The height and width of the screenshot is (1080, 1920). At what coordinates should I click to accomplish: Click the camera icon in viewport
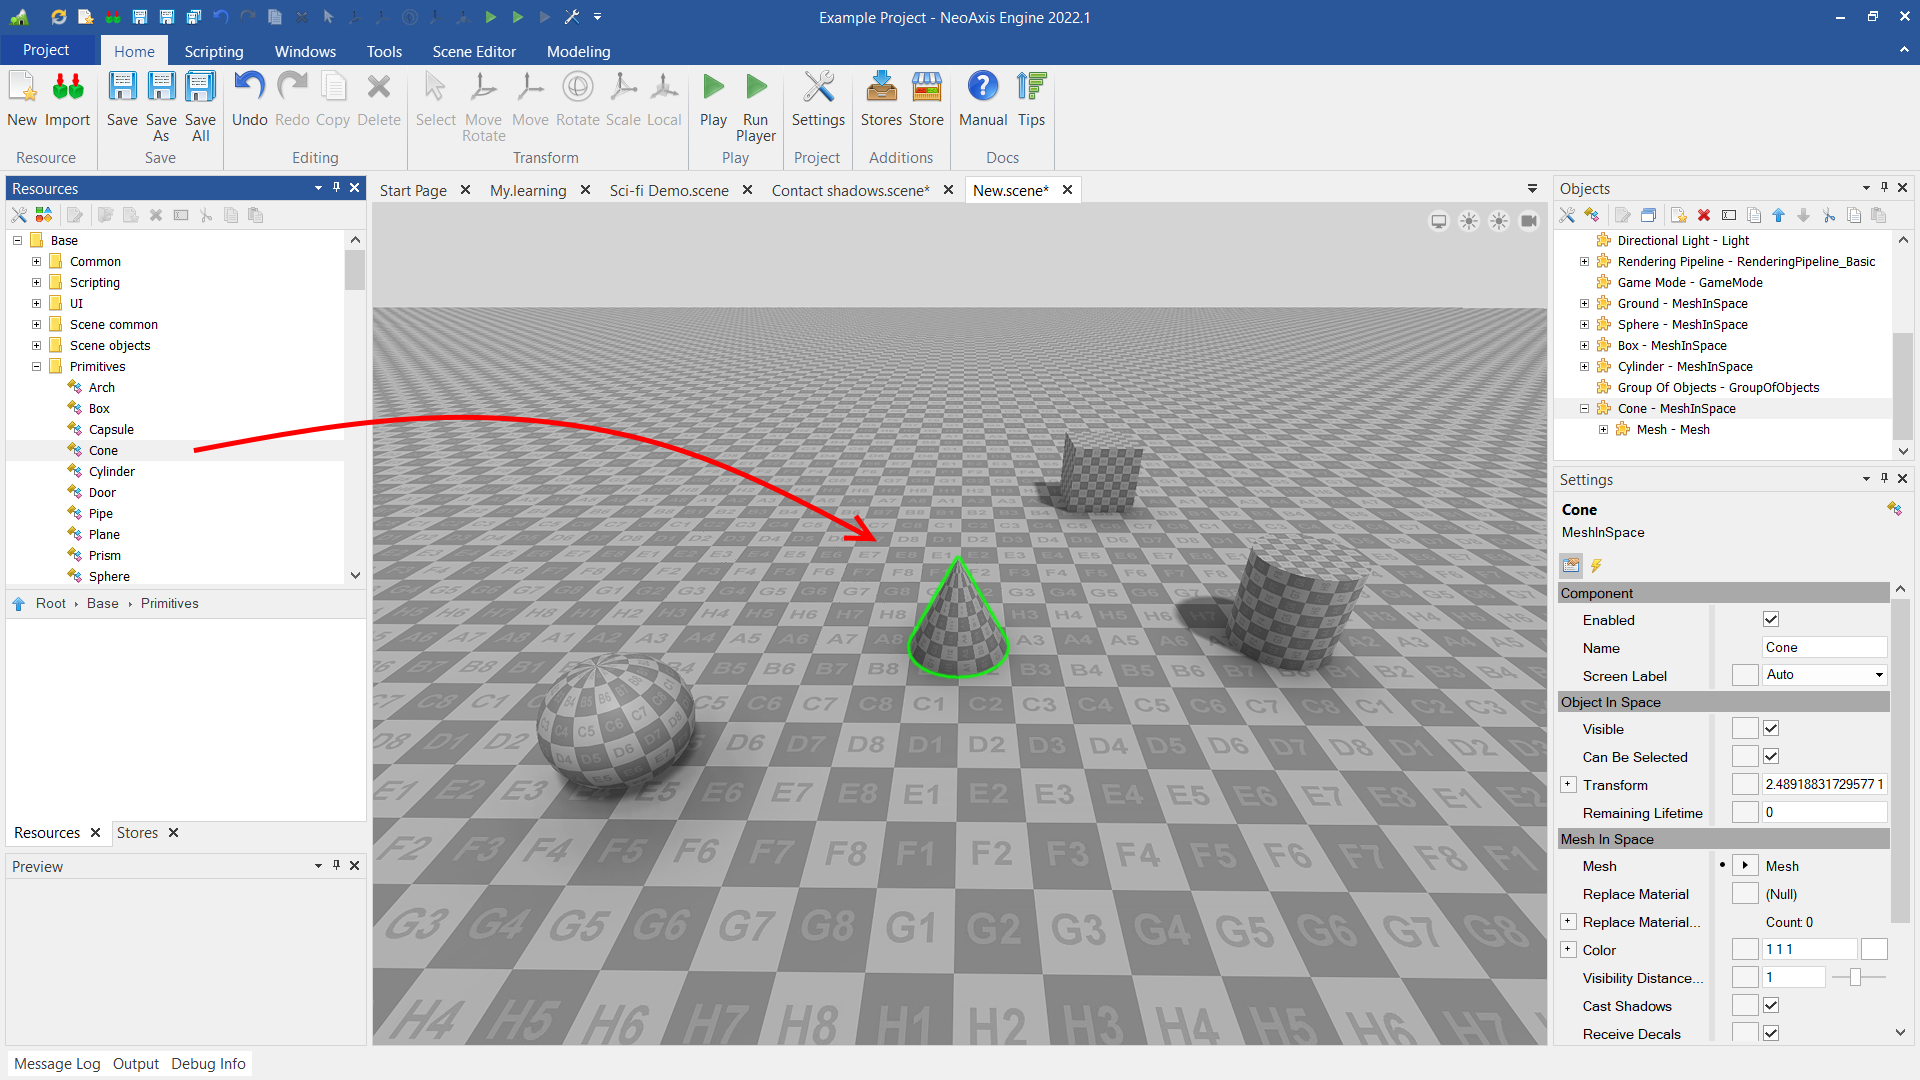[1529, 221]
